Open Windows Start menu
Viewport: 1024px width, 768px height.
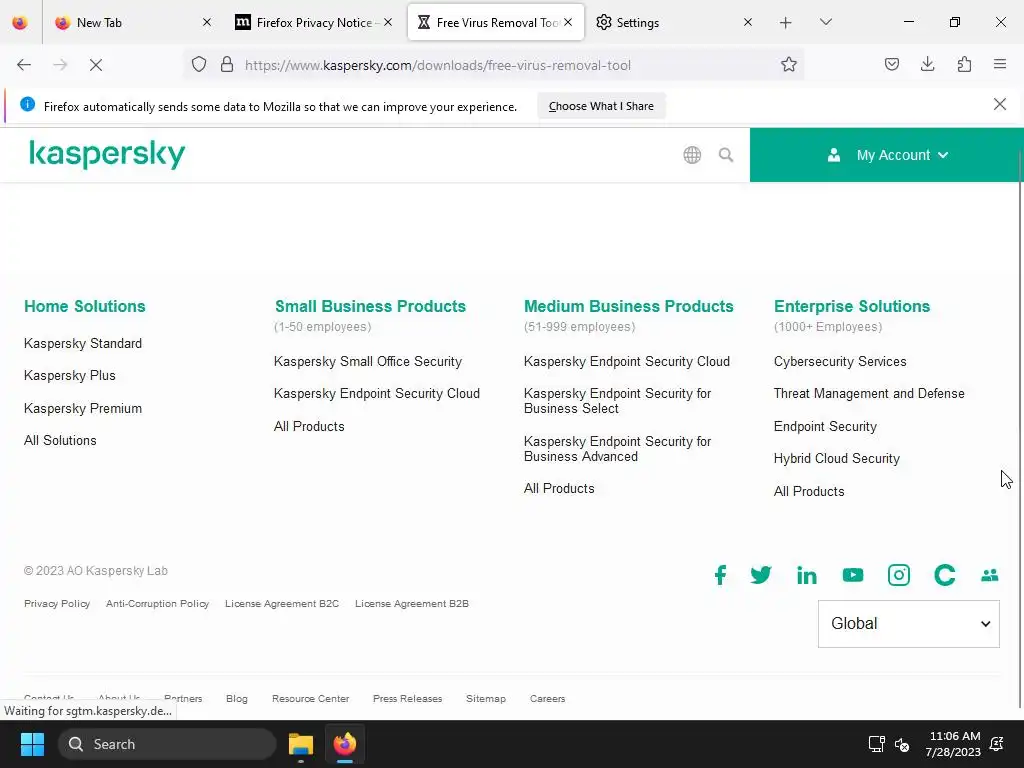click(32, 744)
